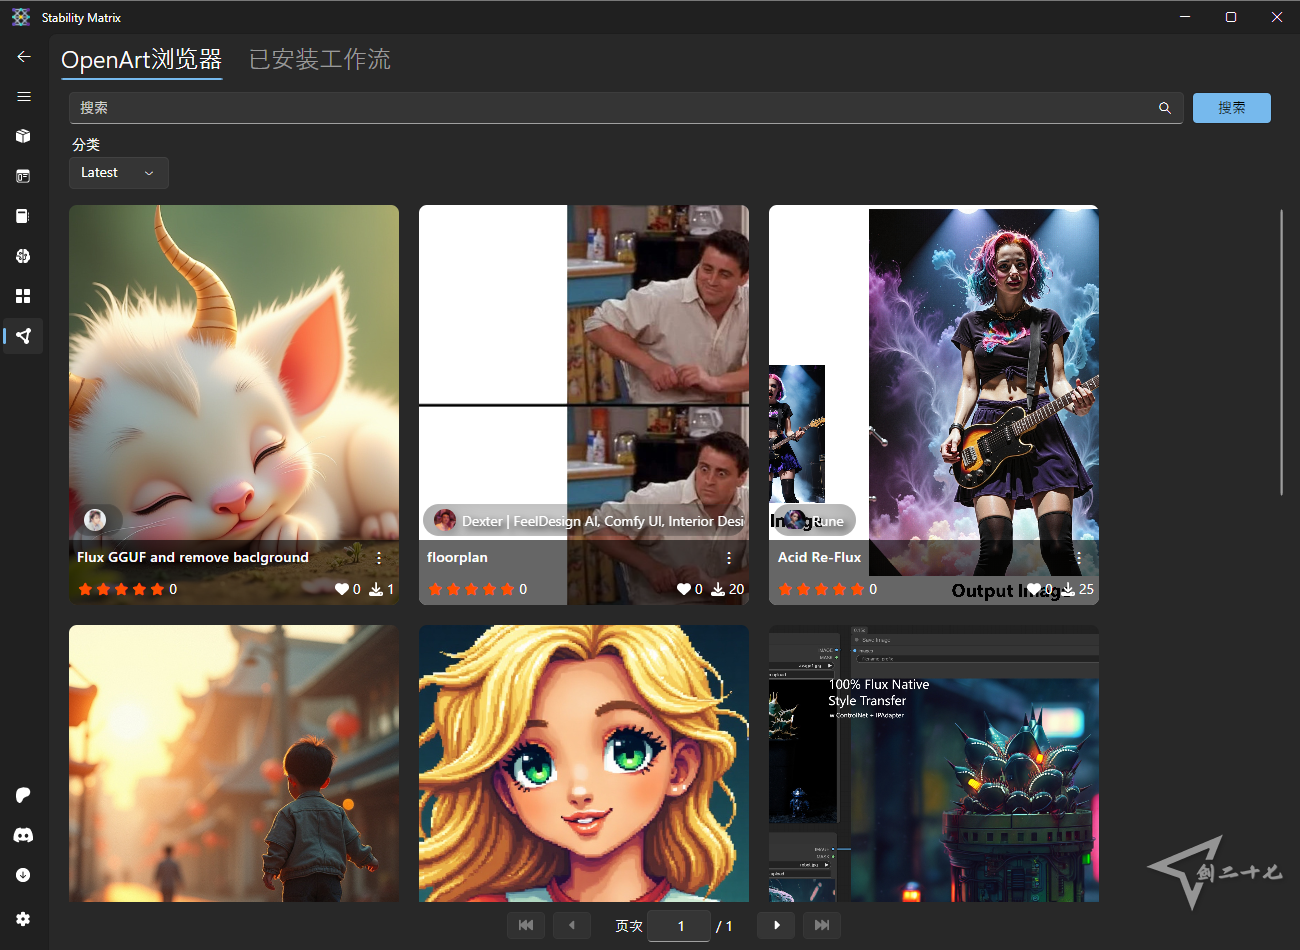Screen dimensions: 1300x950
Task: Open the hamburger navigation menu
Action: click(24, 97)
